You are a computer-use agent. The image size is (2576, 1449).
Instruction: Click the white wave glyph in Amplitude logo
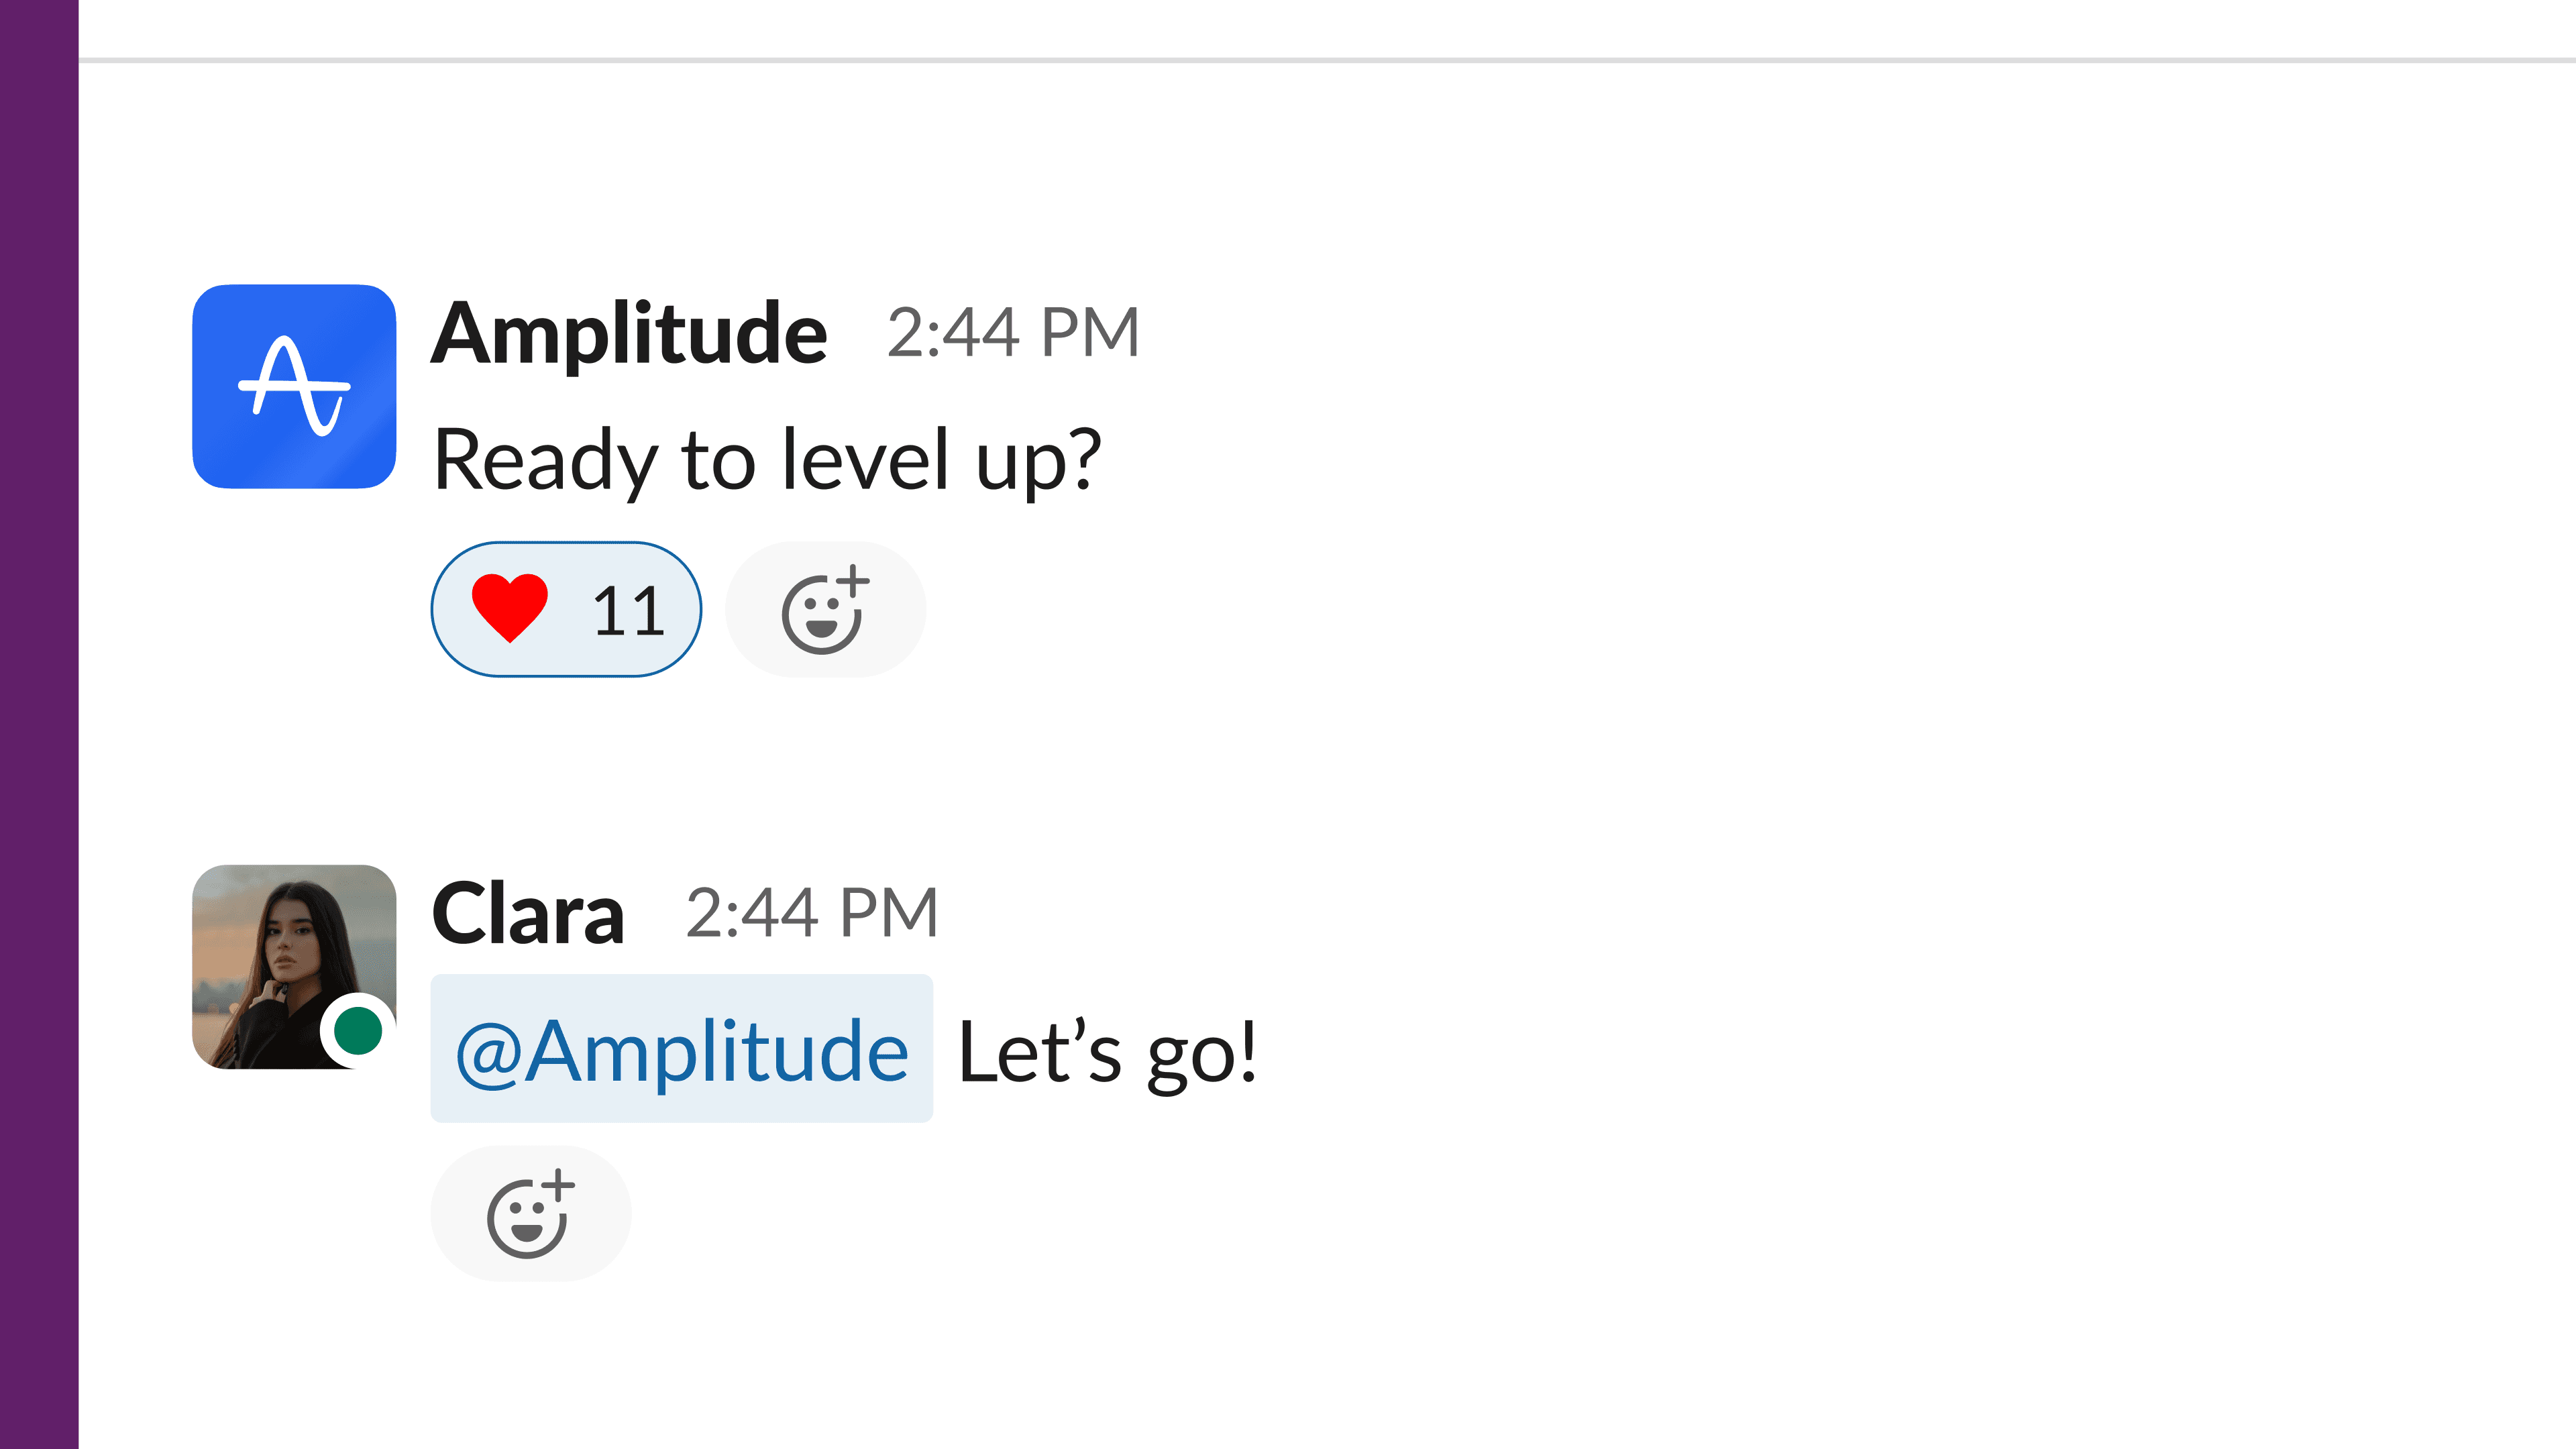(294, 386)
